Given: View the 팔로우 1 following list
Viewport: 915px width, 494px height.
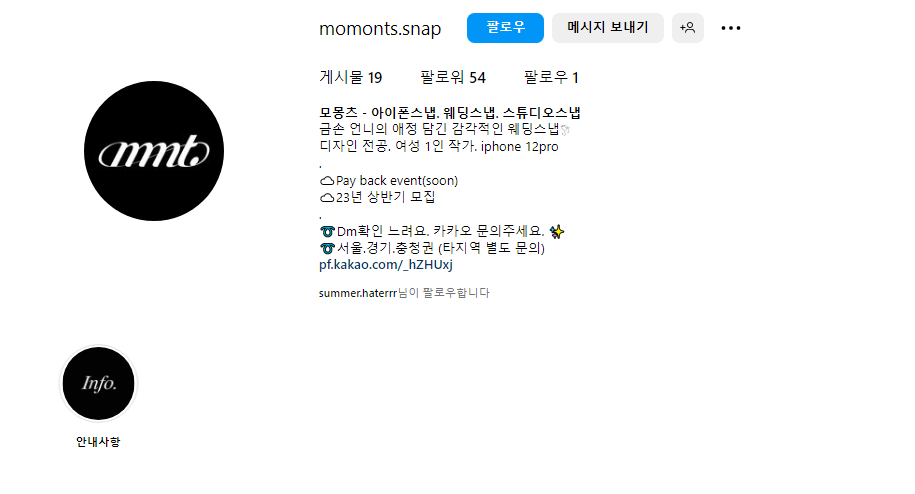Looking at the screenshot, I should (x=551, y=78).
